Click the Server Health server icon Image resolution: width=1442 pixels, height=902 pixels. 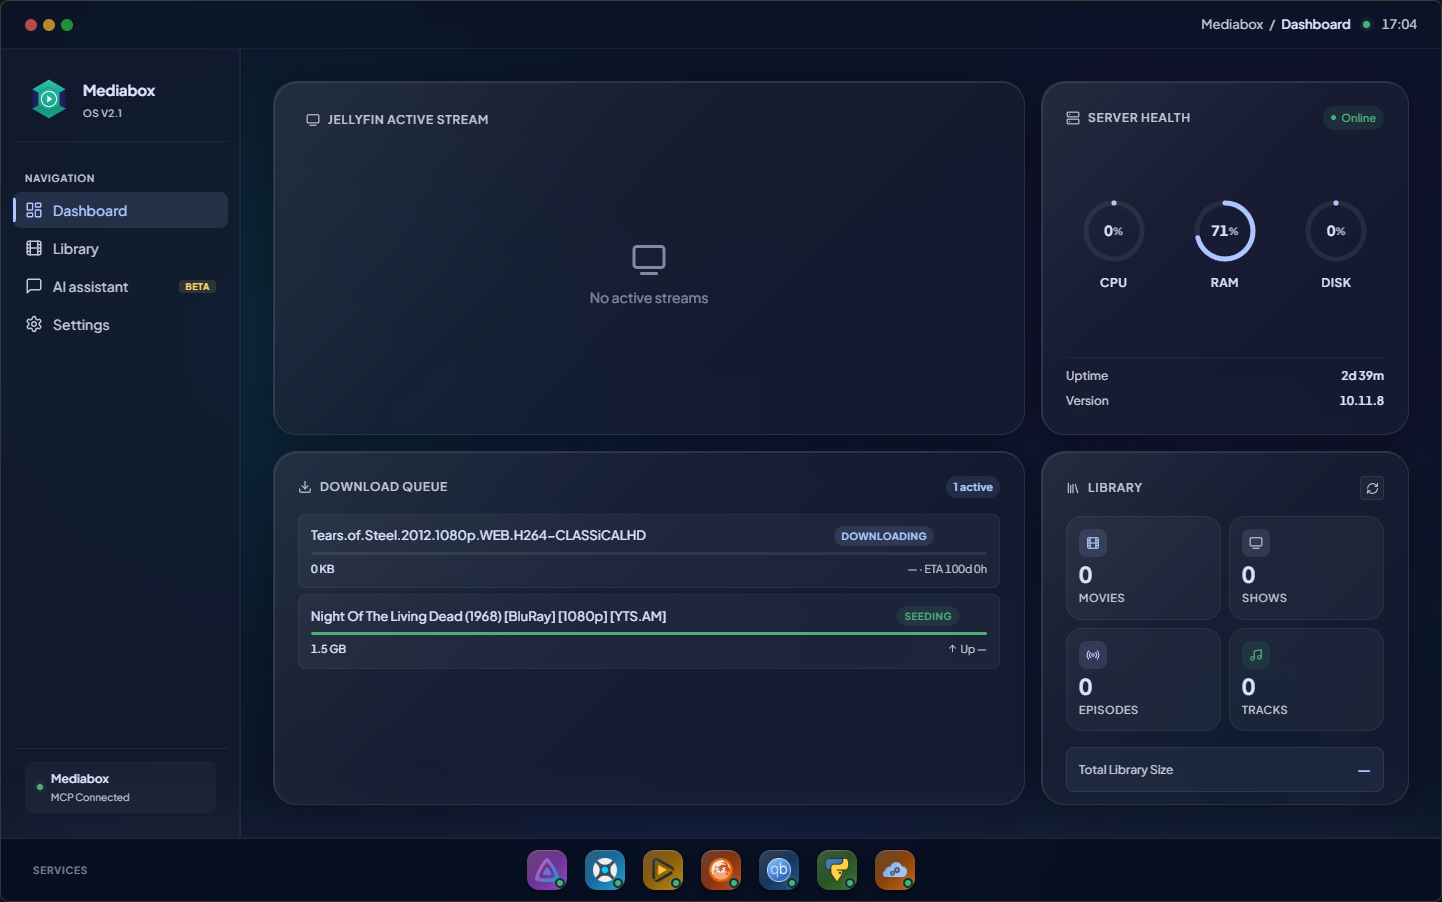pyautogui.click(x=1073, y=118)
